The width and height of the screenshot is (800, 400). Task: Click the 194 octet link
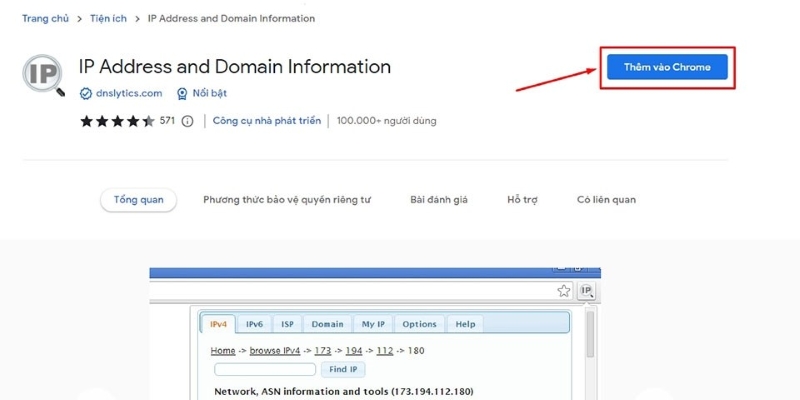[354, 351]
